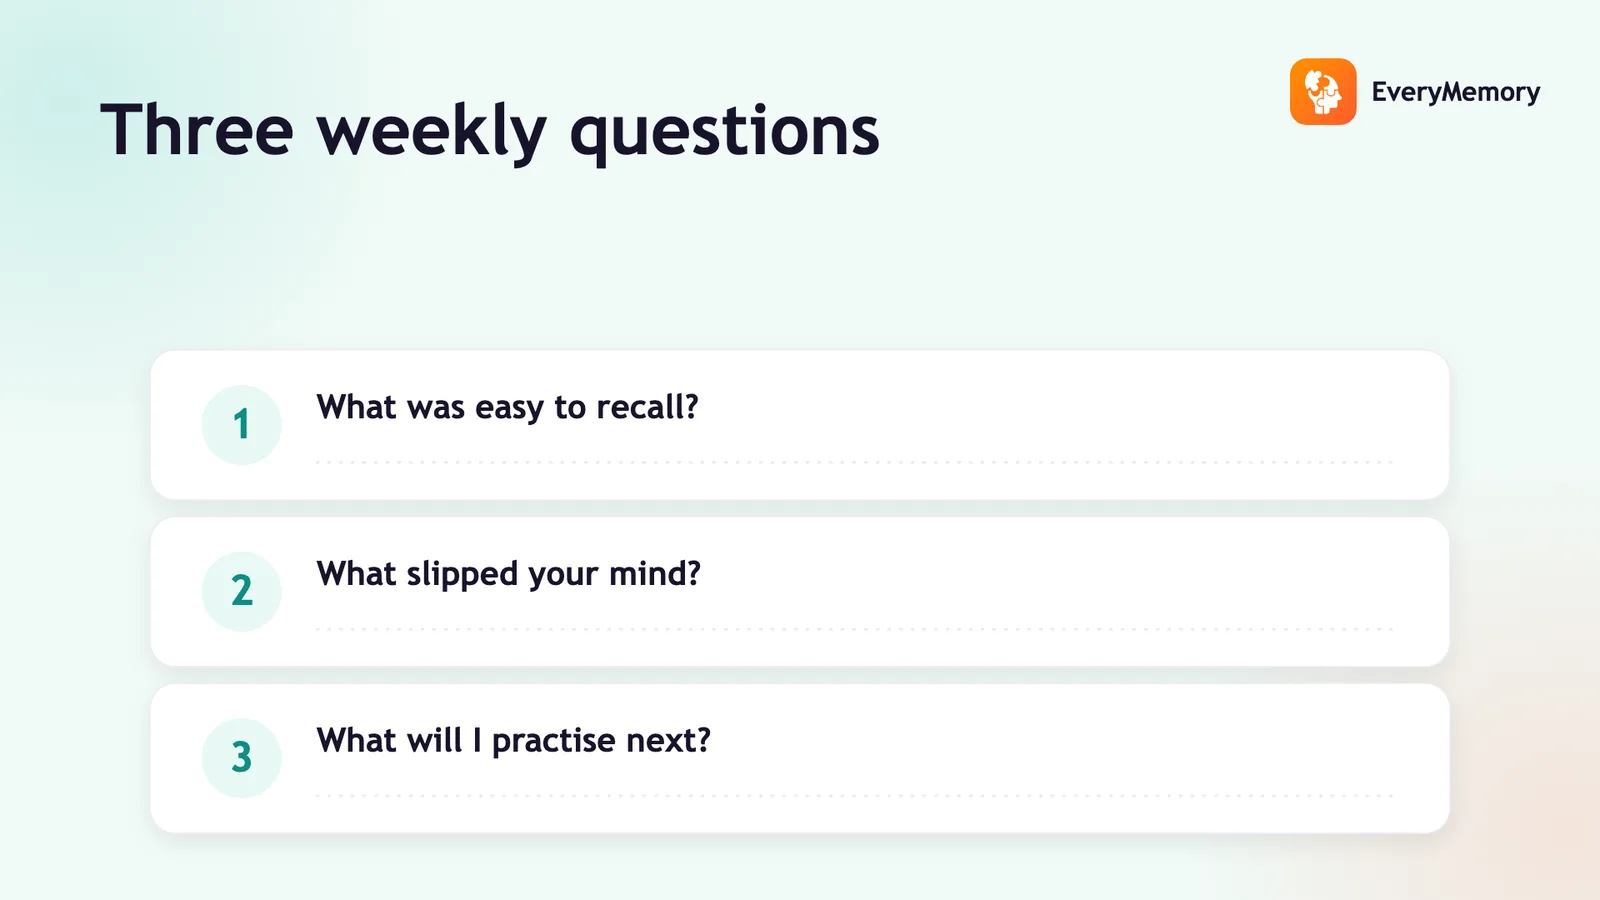Screen dimensions: 1600x900
Task: Click the word 'Three' in the title
Action: point(197,130)
